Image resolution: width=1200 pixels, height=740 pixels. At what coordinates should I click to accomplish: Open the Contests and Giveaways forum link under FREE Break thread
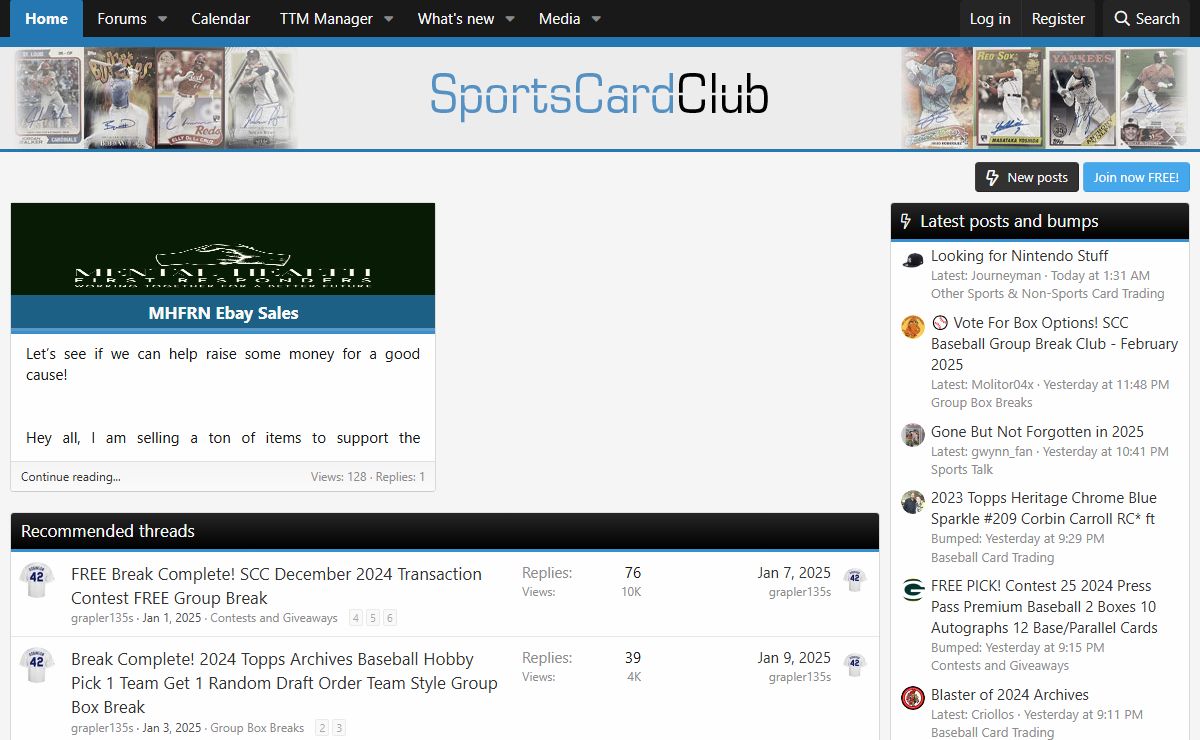tap(274, 618)
